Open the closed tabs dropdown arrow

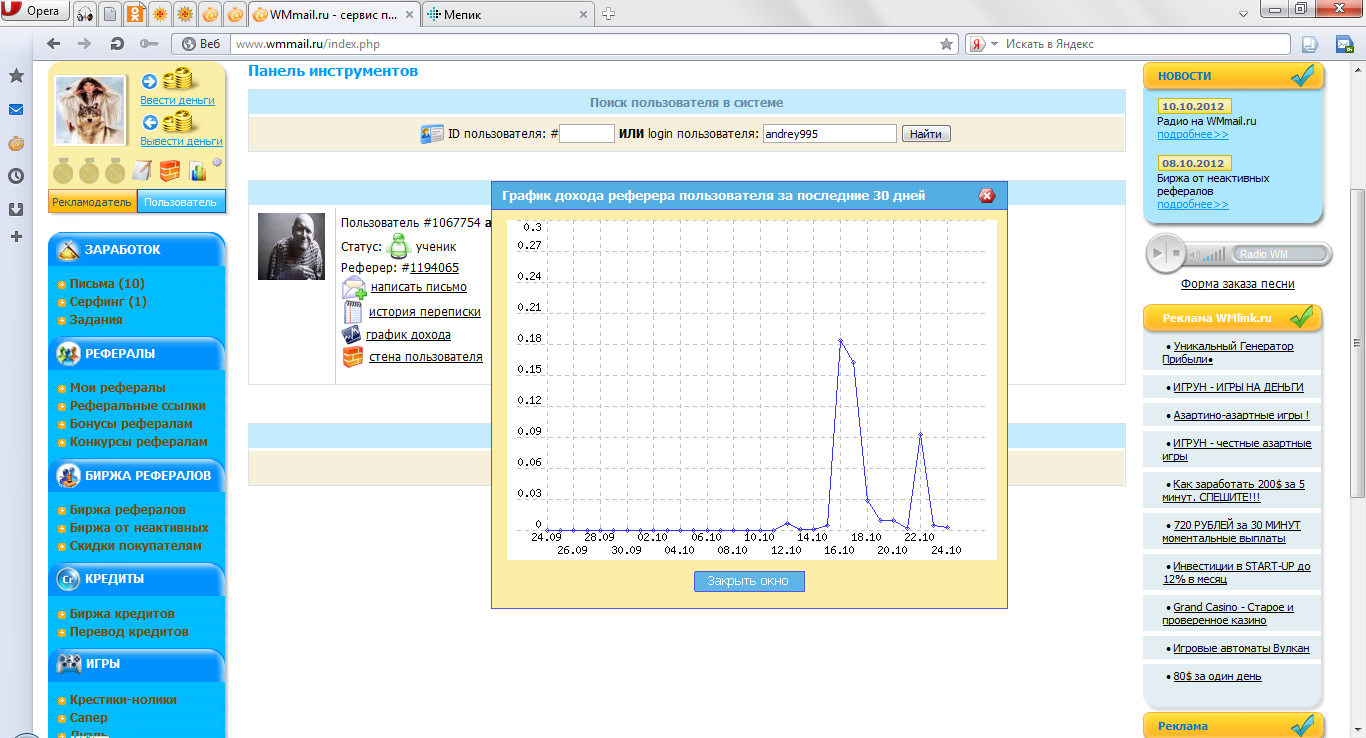pos(1242,13)
